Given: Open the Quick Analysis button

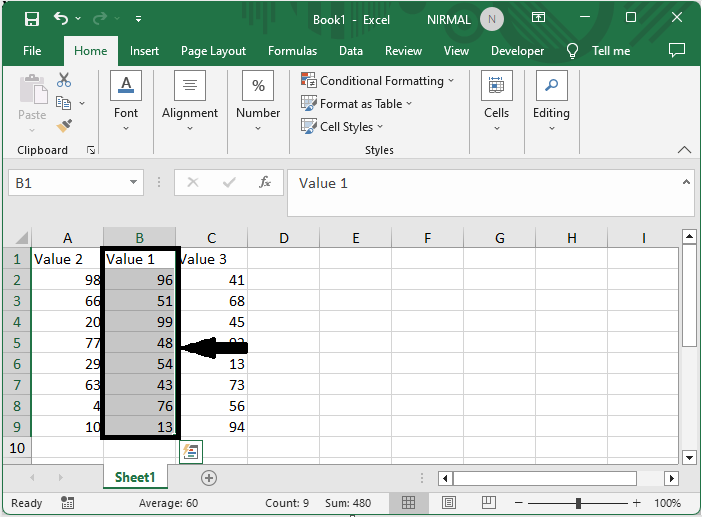Looking at the screenshot, I should tap(191, 452).
